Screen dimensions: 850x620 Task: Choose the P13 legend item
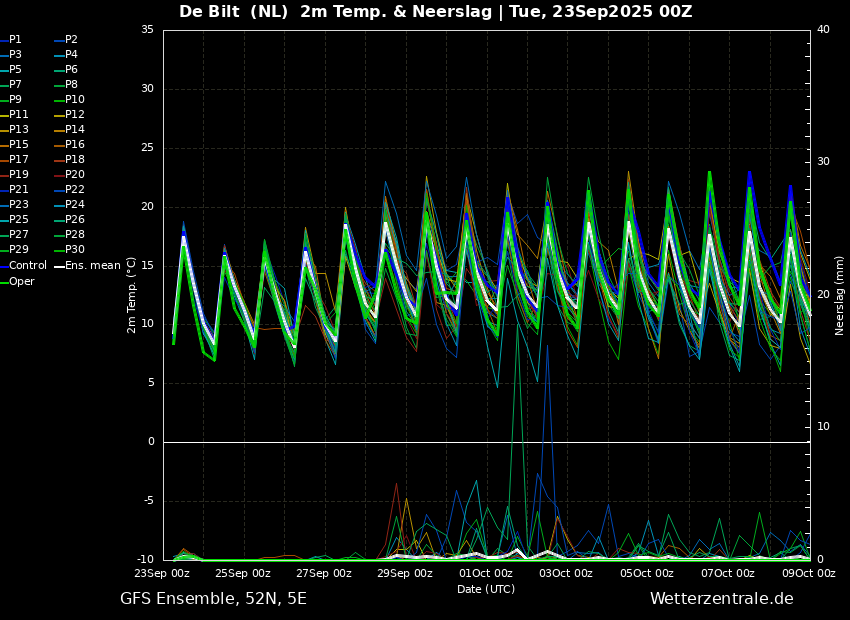[18, 130]
